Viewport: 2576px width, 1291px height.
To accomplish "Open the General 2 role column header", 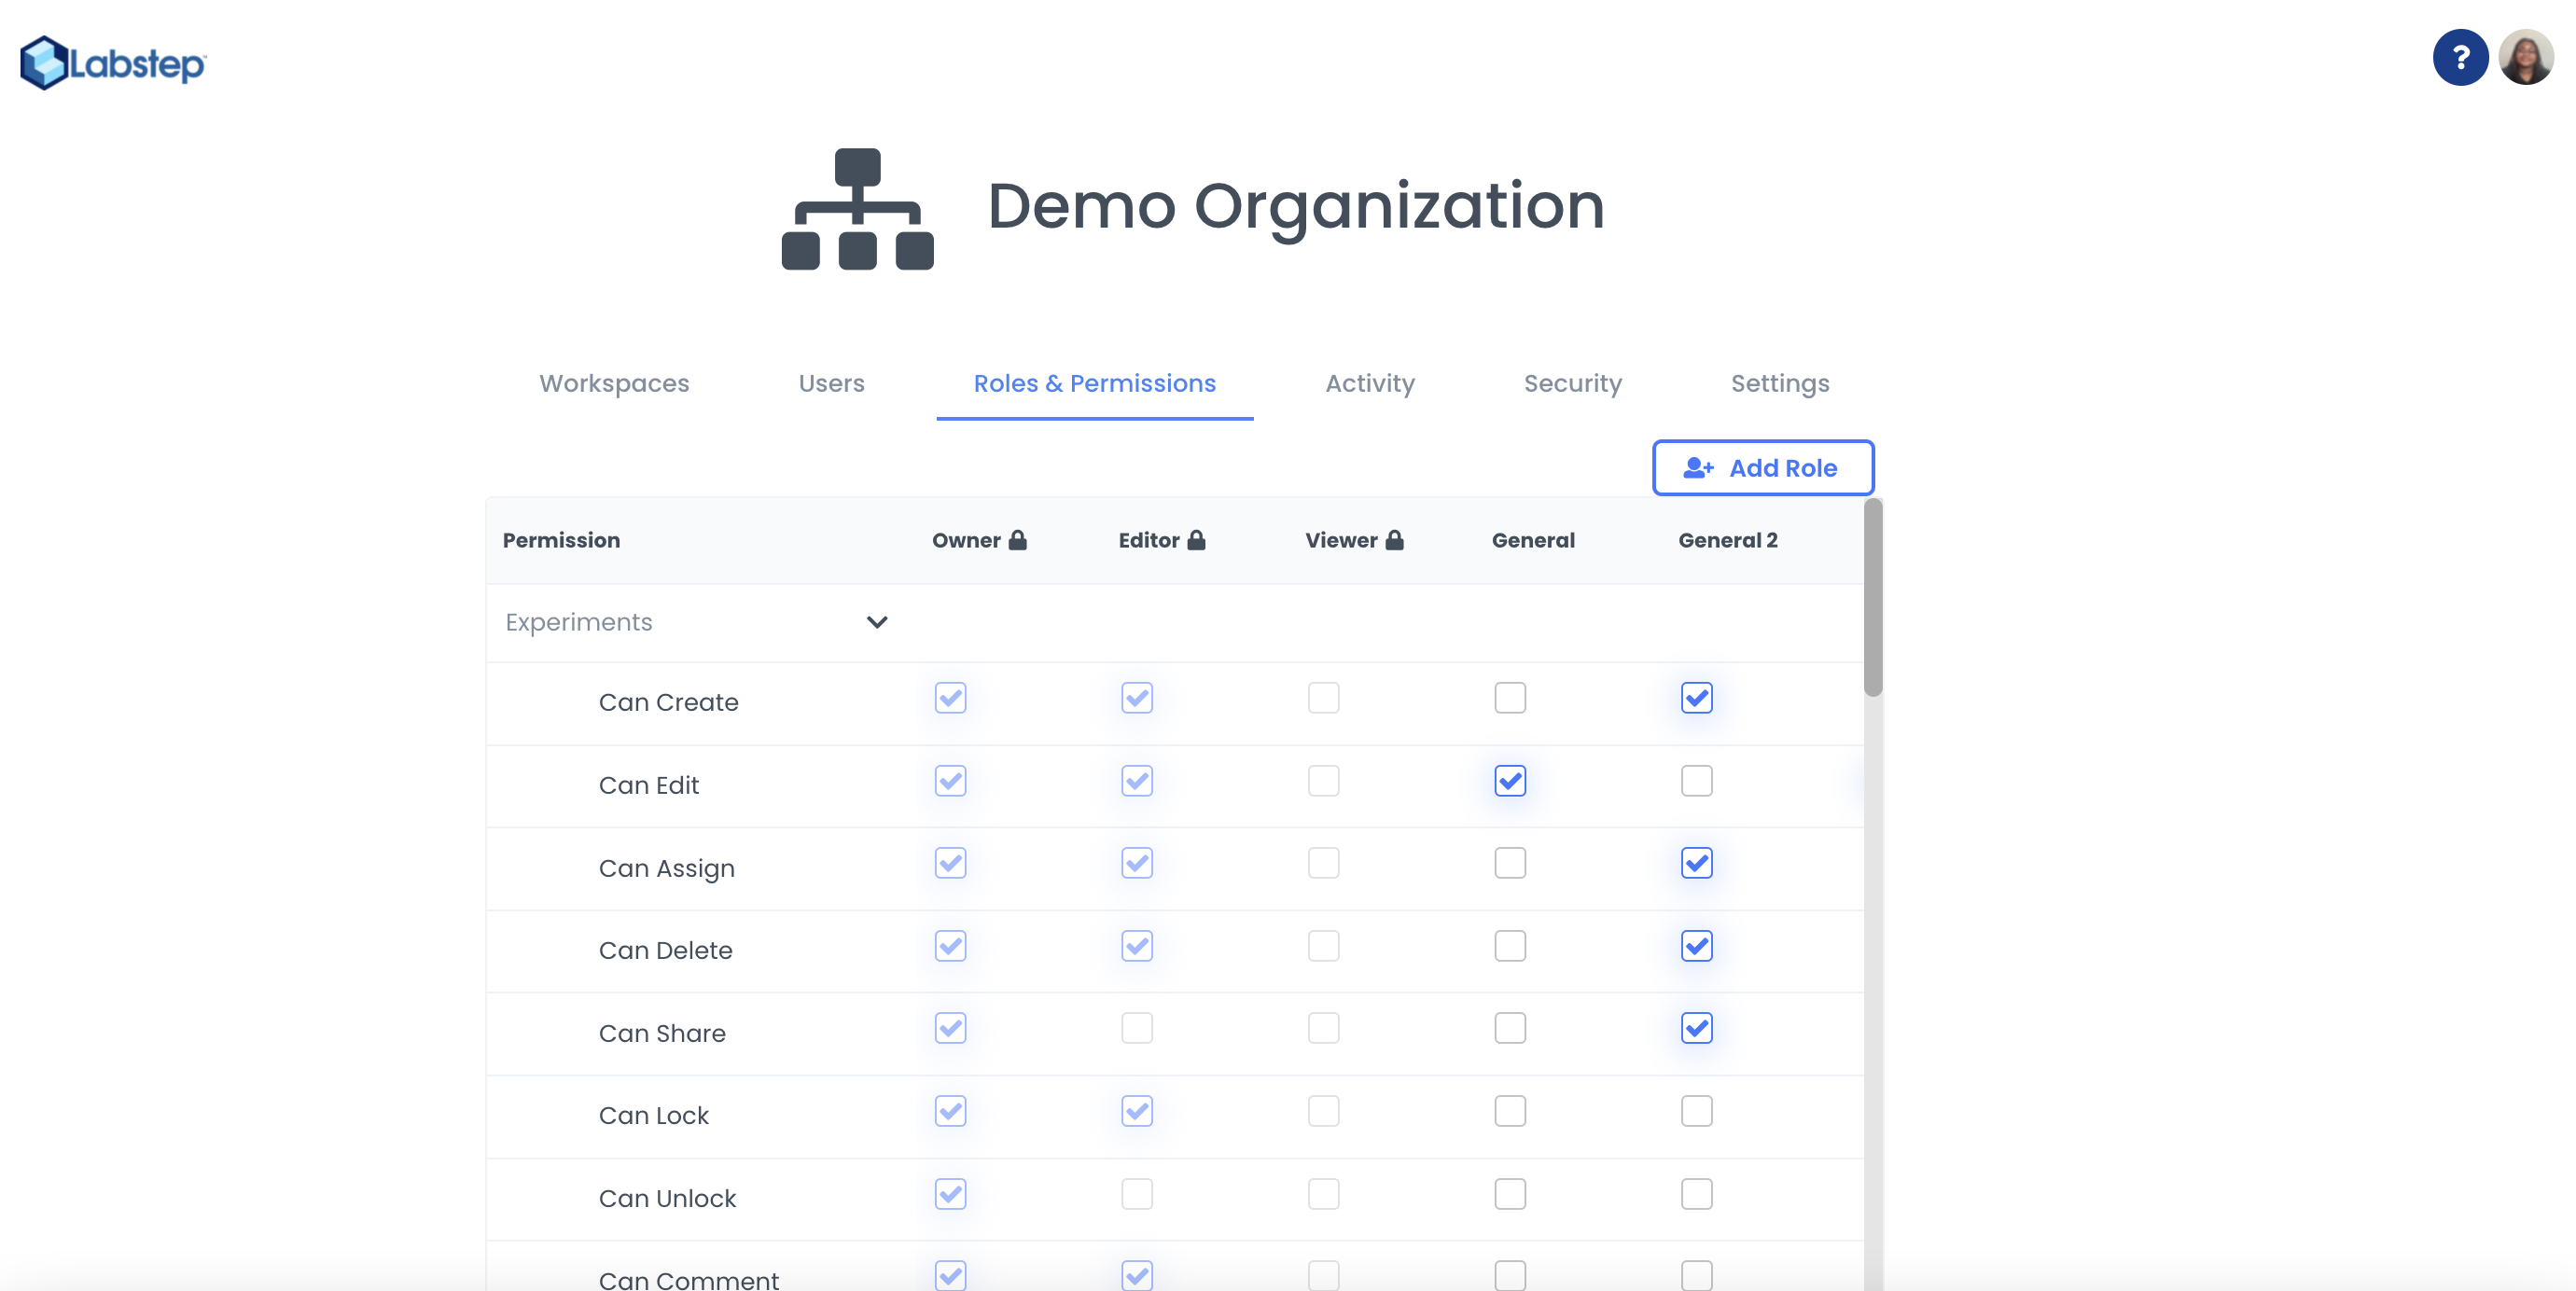I will pos(1727,540).
